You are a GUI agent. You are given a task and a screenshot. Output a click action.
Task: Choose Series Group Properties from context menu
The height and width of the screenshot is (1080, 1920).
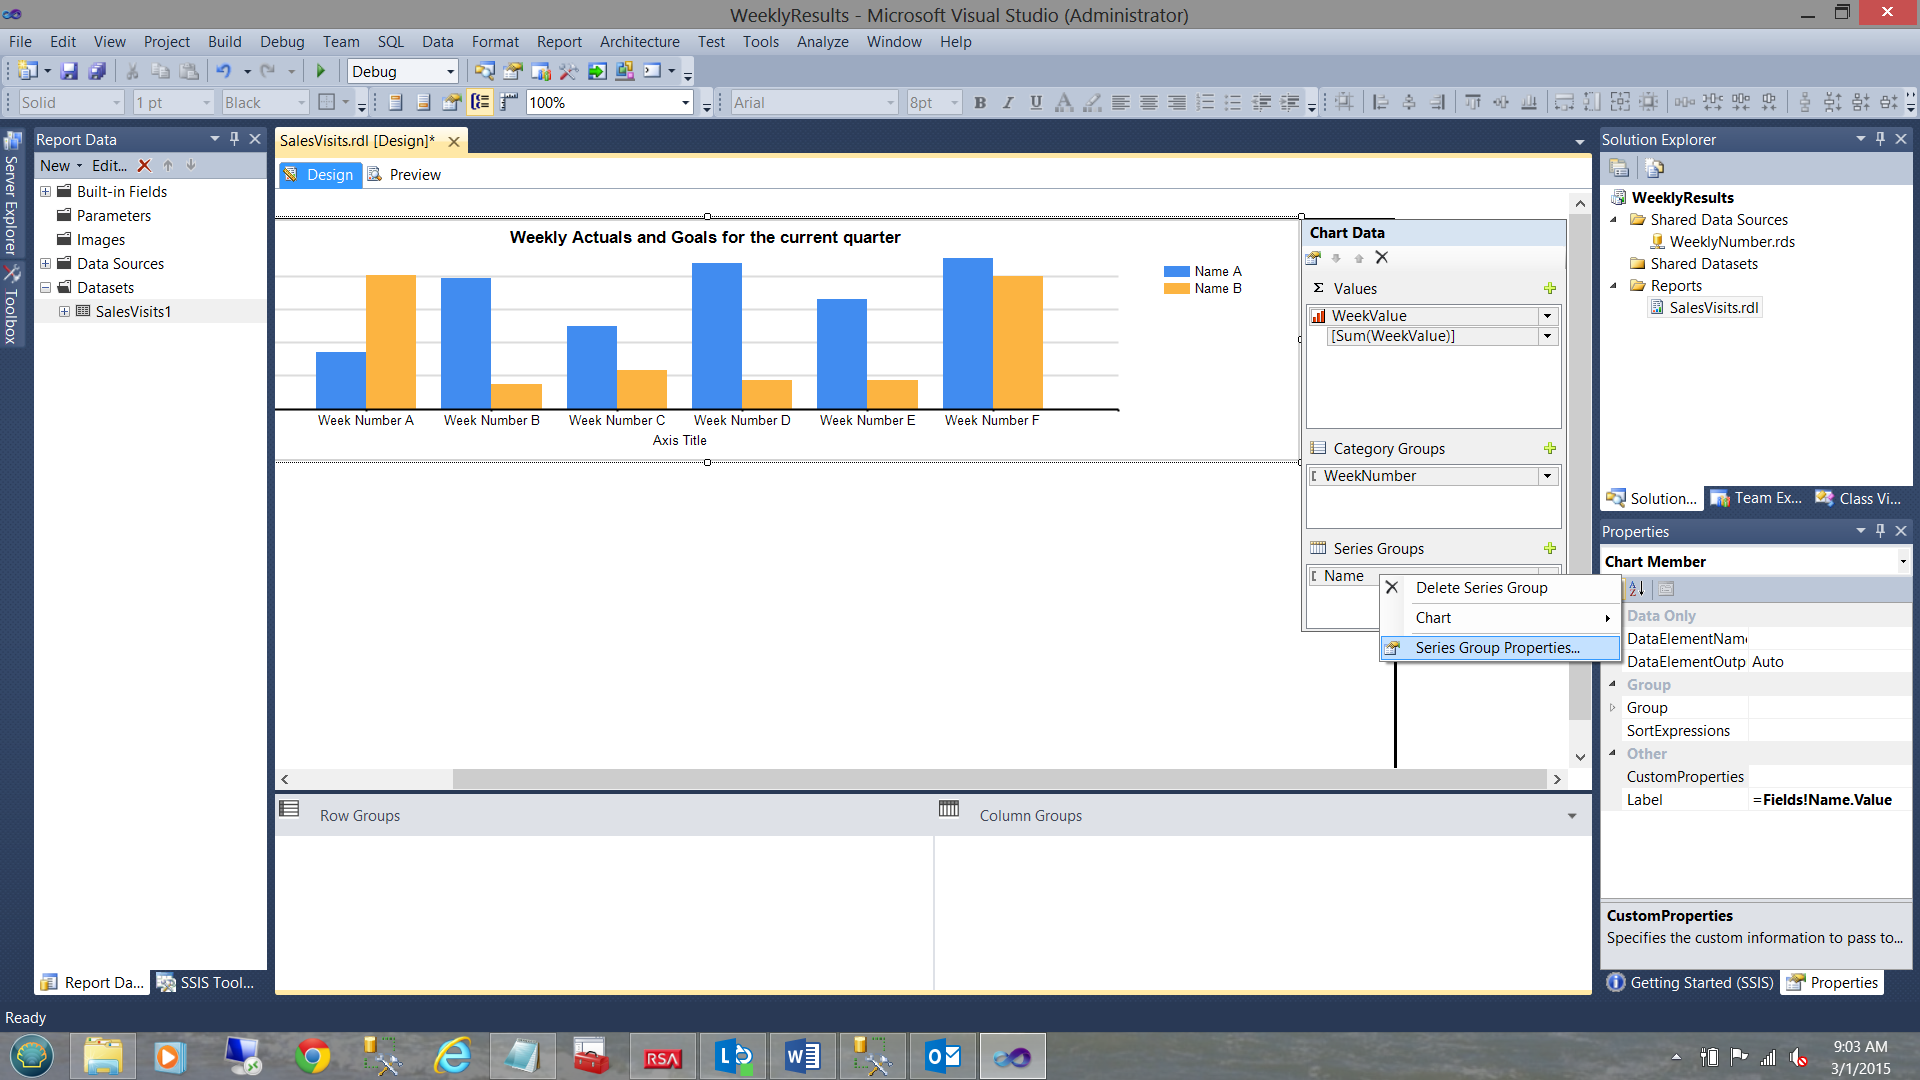coord(1497,648)
